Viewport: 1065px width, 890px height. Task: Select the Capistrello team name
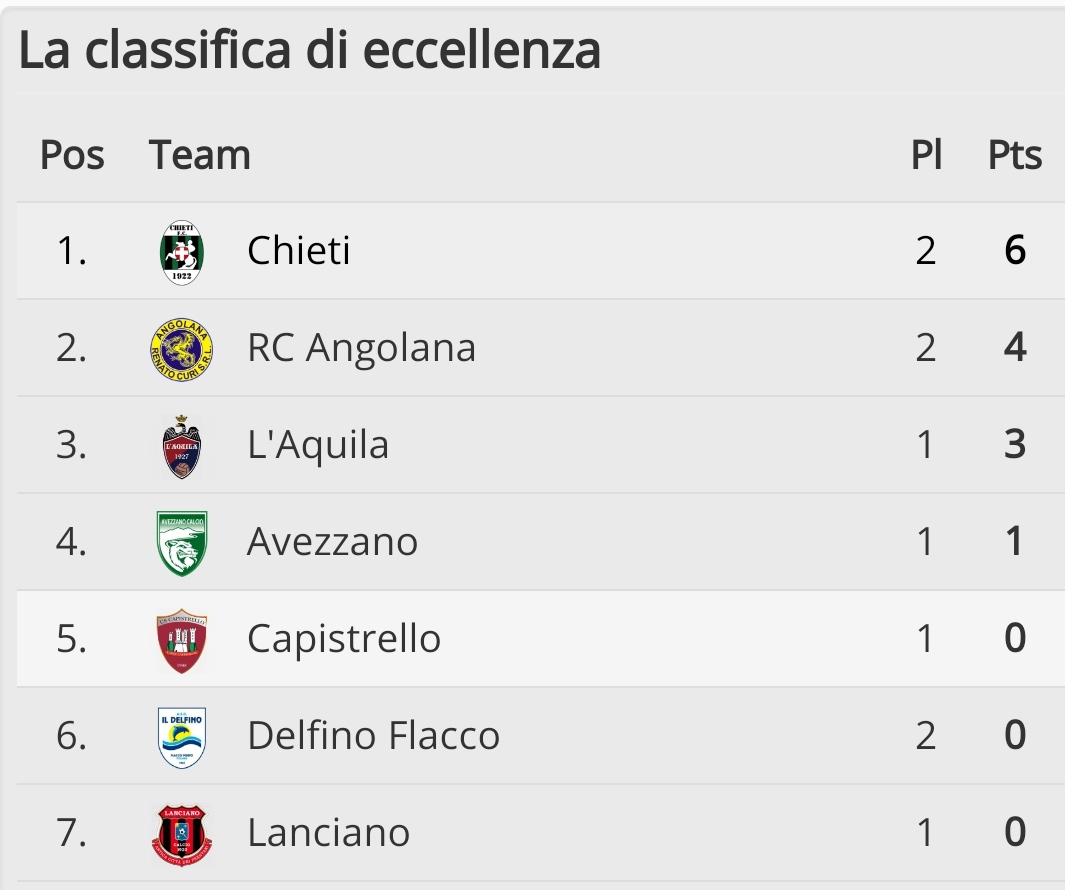[344, 639]
